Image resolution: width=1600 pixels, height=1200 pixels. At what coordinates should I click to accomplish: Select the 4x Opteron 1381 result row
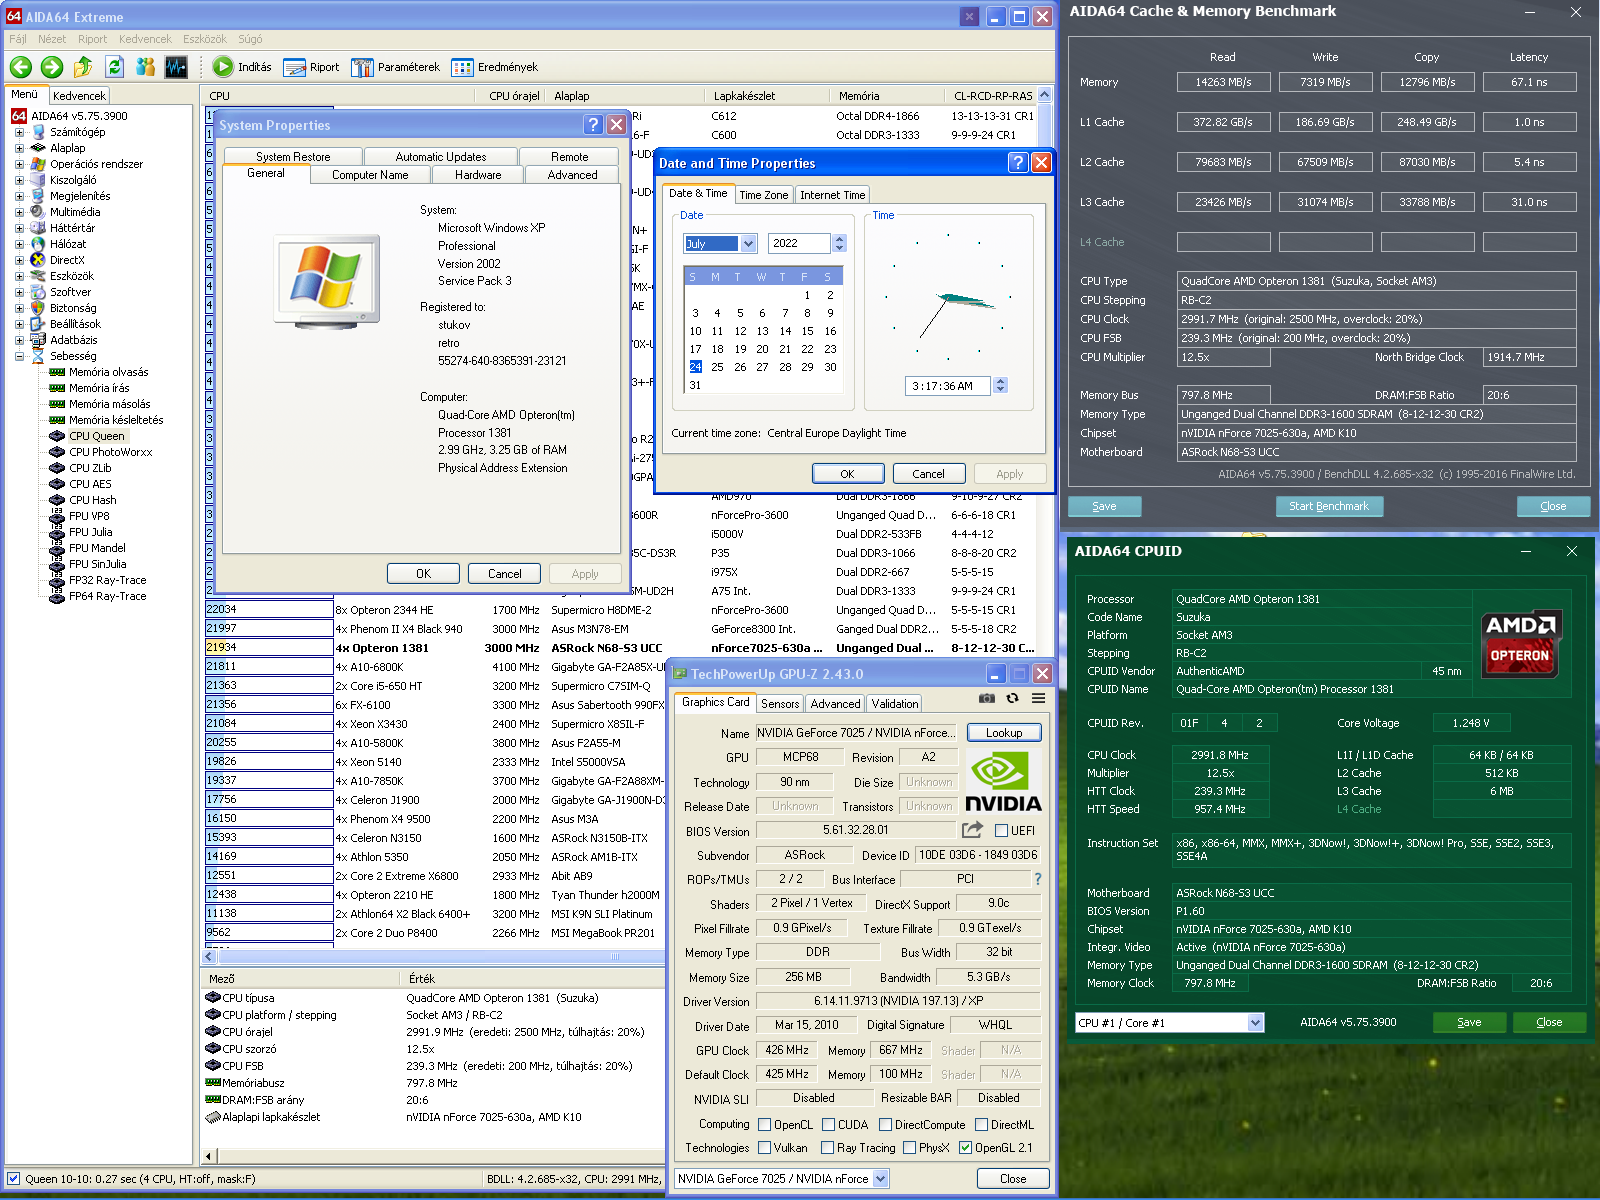pyautogui.click(x=620, y=648)
